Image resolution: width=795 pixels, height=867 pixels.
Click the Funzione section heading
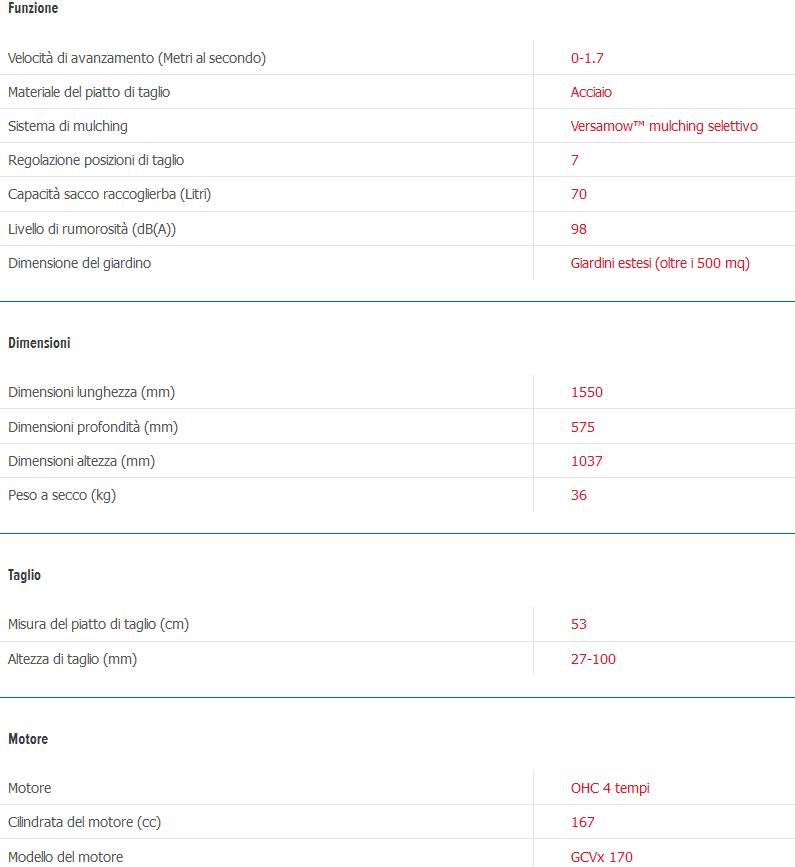pyautogui.click(x=33, y=8)
